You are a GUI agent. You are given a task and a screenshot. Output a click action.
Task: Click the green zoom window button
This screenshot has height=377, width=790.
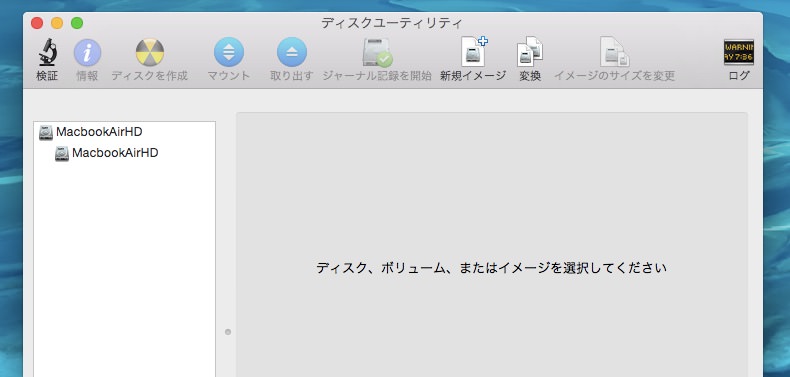tap(77, 23)
